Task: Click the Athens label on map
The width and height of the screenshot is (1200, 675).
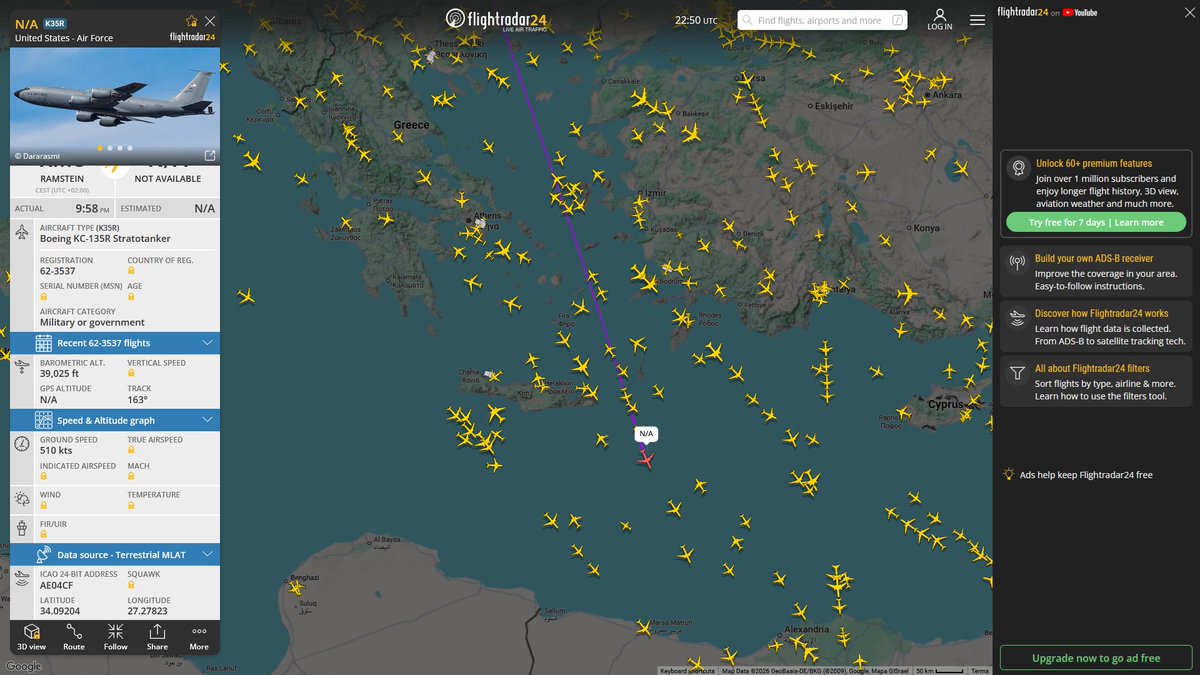Action: pyautogui.click(x=488, y=218)
